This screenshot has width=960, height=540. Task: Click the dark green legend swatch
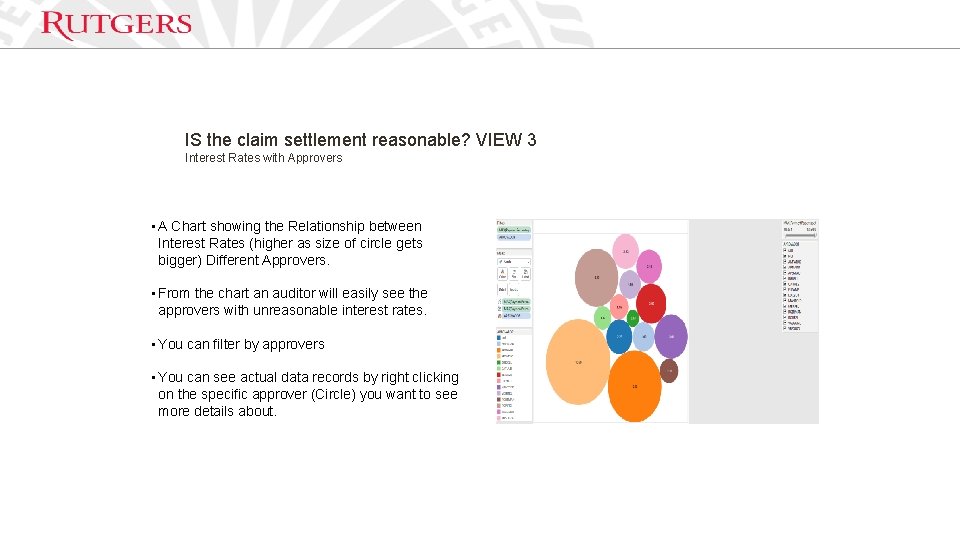[499, 362]
